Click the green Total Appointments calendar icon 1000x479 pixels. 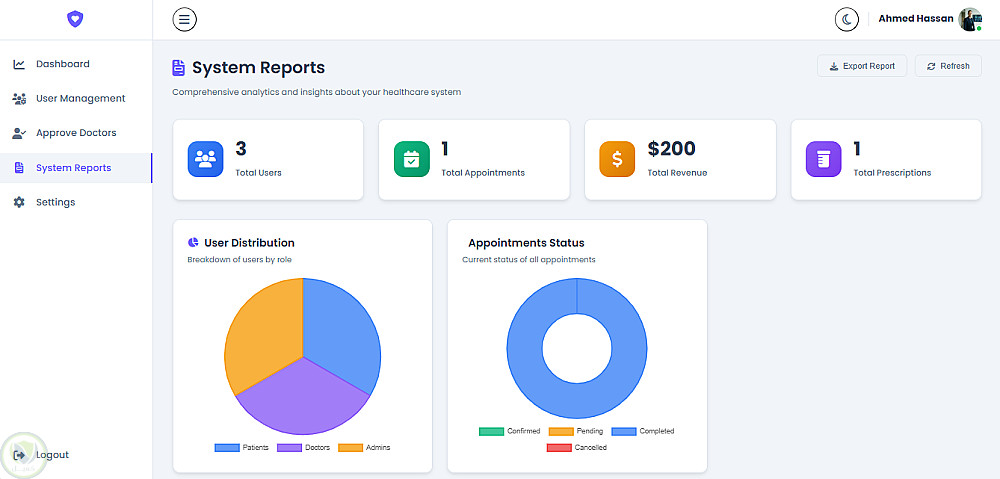tap(411, 159)
